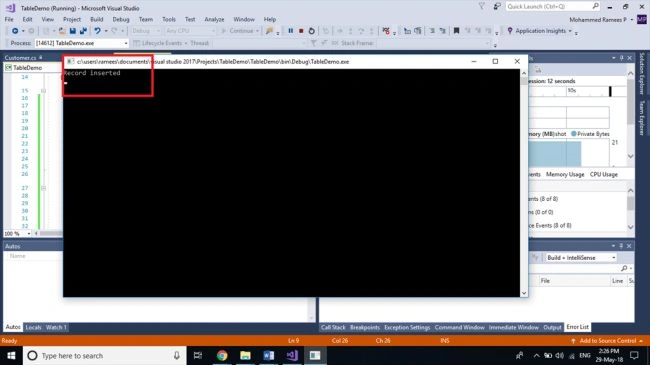The width and height of the screenshot is (650, 365).
Task: Click the Continue debug button
Action: 238,31
